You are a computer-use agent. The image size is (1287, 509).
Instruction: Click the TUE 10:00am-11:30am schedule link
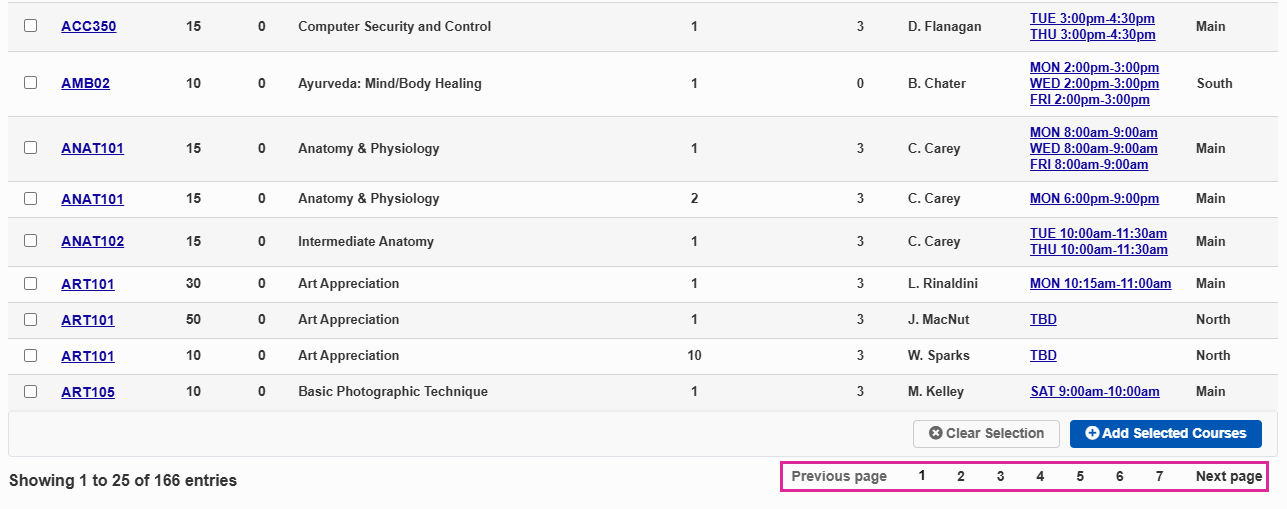click(x=1098, y=234)
